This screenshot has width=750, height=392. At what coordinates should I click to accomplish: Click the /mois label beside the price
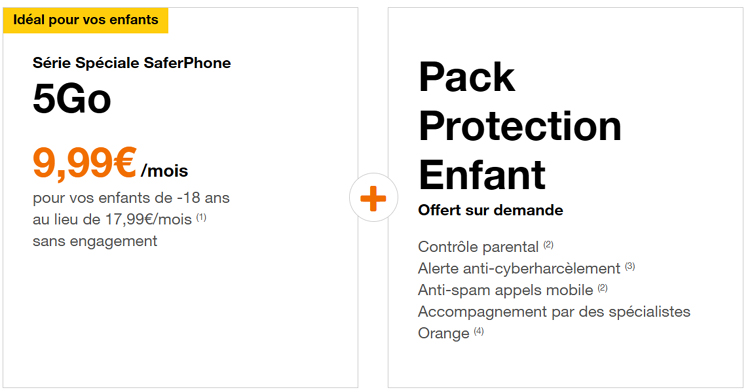point(164,171)
